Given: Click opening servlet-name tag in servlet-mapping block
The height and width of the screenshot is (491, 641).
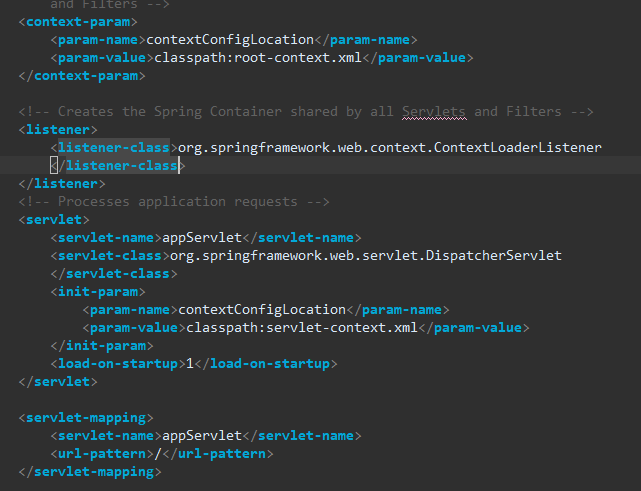Looking at the screenshot, I should point(106,435).
